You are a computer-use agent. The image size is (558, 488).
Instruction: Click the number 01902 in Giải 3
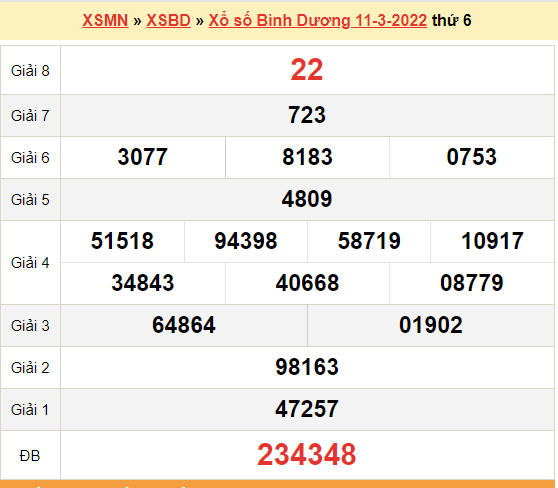click(431, 325)
